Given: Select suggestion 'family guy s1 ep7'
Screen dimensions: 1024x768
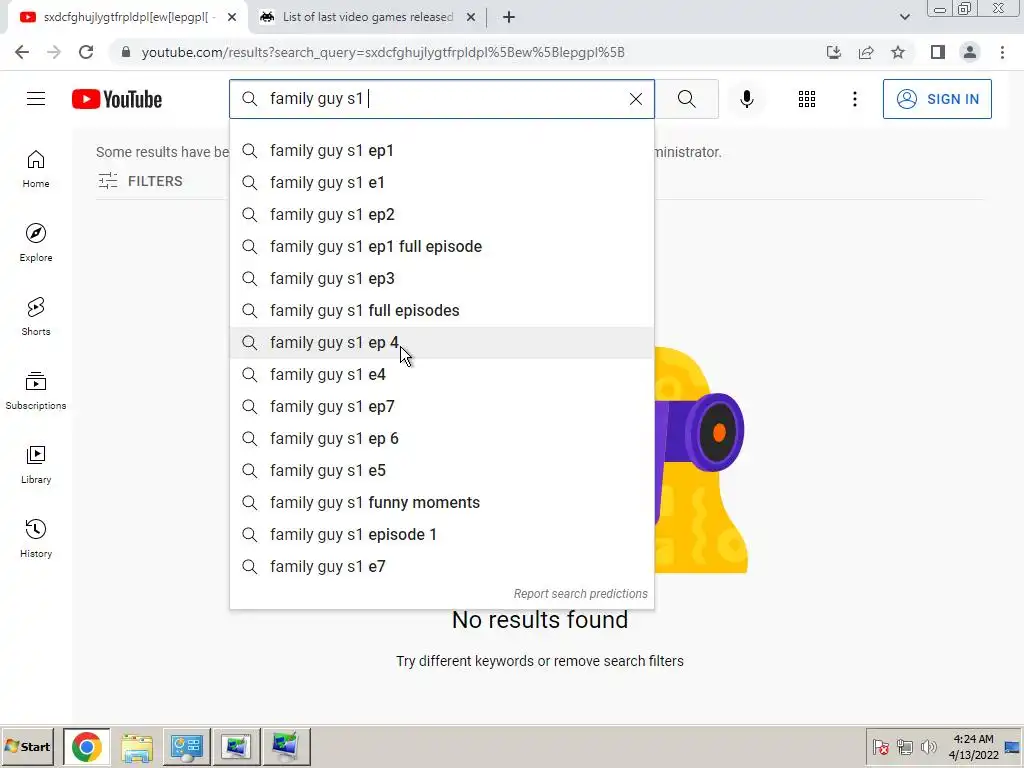Looking at the screenshot, I should (441, 406).
